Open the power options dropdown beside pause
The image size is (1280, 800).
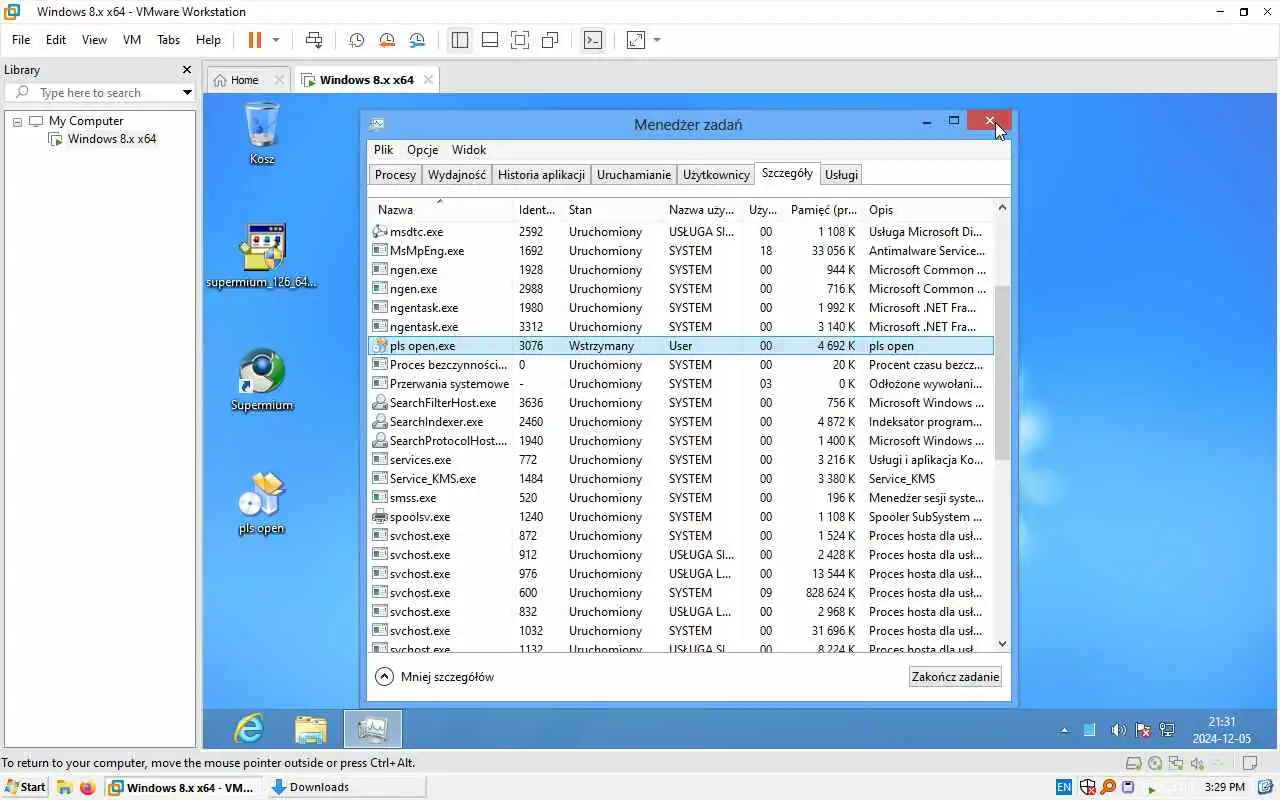click(276, 40)
